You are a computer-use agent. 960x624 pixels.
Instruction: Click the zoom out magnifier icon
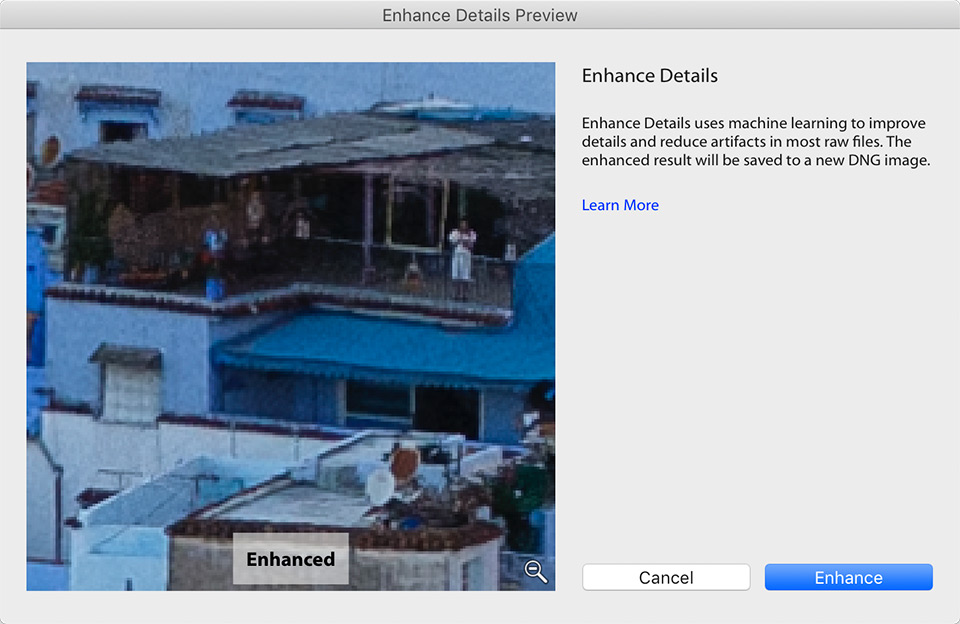point(536,572)
